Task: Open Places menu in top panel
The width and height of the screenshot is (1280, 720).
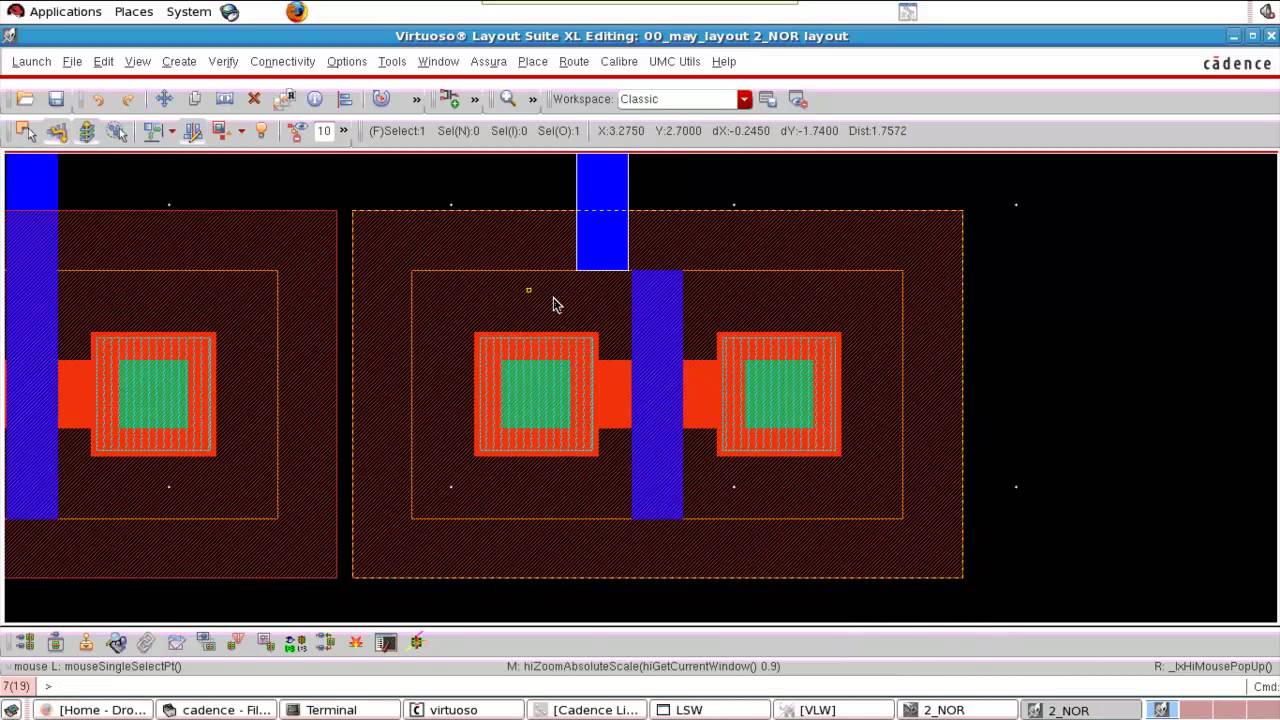Action: click(133, 12)
